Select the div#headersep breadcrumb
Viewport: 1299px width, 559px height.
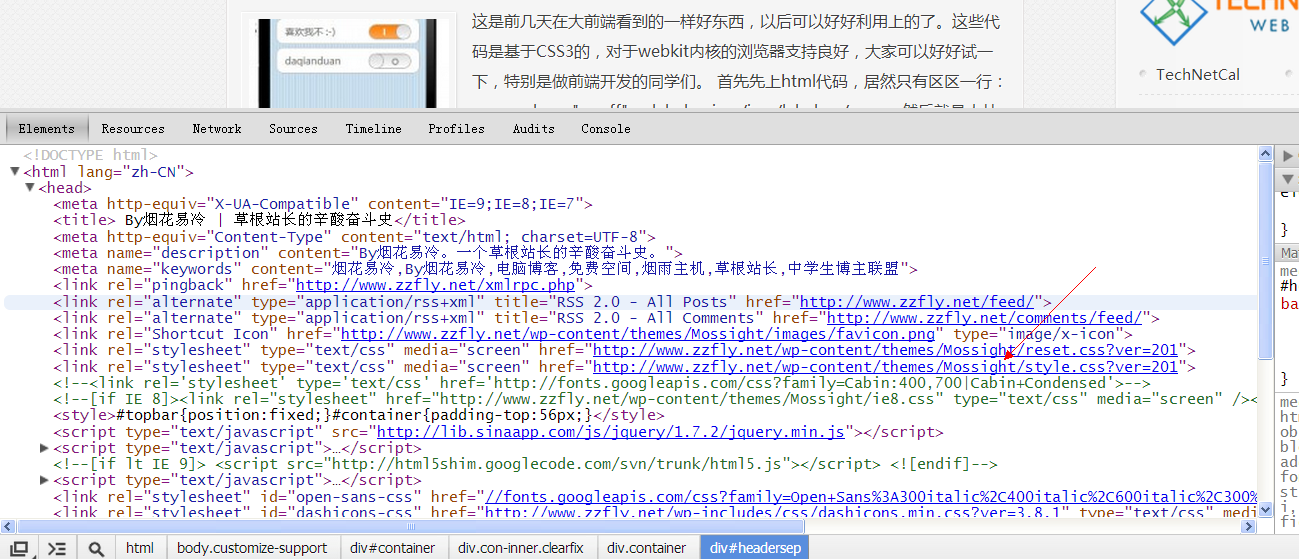(754, 548)
